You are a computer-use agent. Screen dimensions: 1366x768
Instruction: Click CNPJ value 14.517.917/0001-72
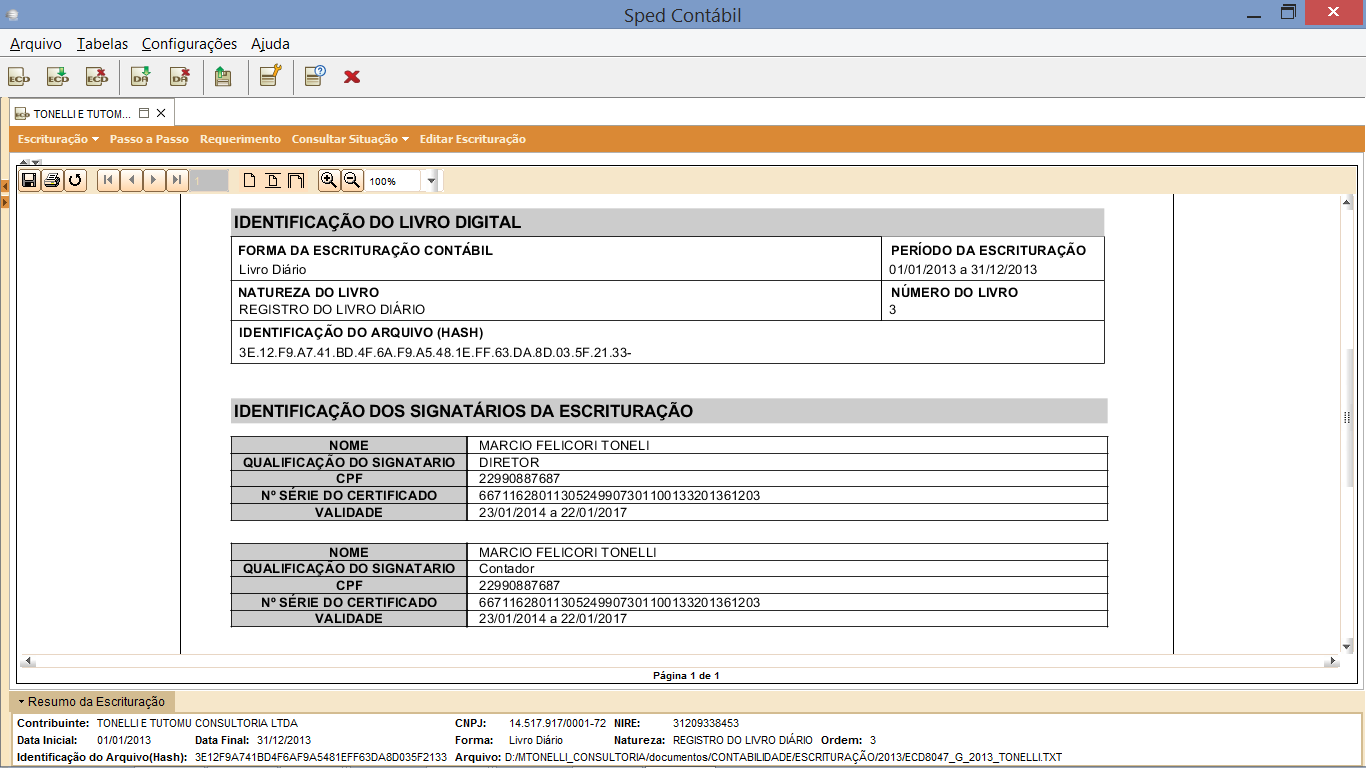click(x=558, y=723)
